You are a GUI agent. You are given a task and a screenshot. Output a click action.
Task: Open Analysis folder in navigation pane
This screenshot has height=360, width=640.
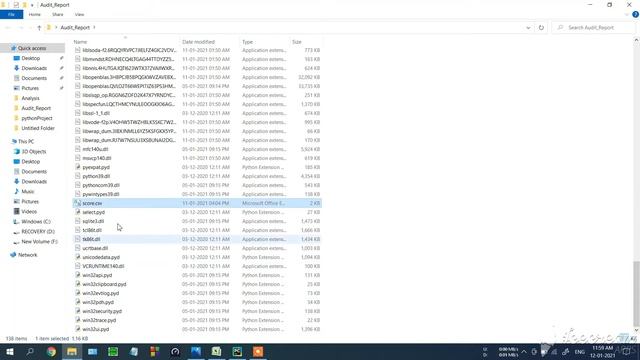[x=30, y=98]
